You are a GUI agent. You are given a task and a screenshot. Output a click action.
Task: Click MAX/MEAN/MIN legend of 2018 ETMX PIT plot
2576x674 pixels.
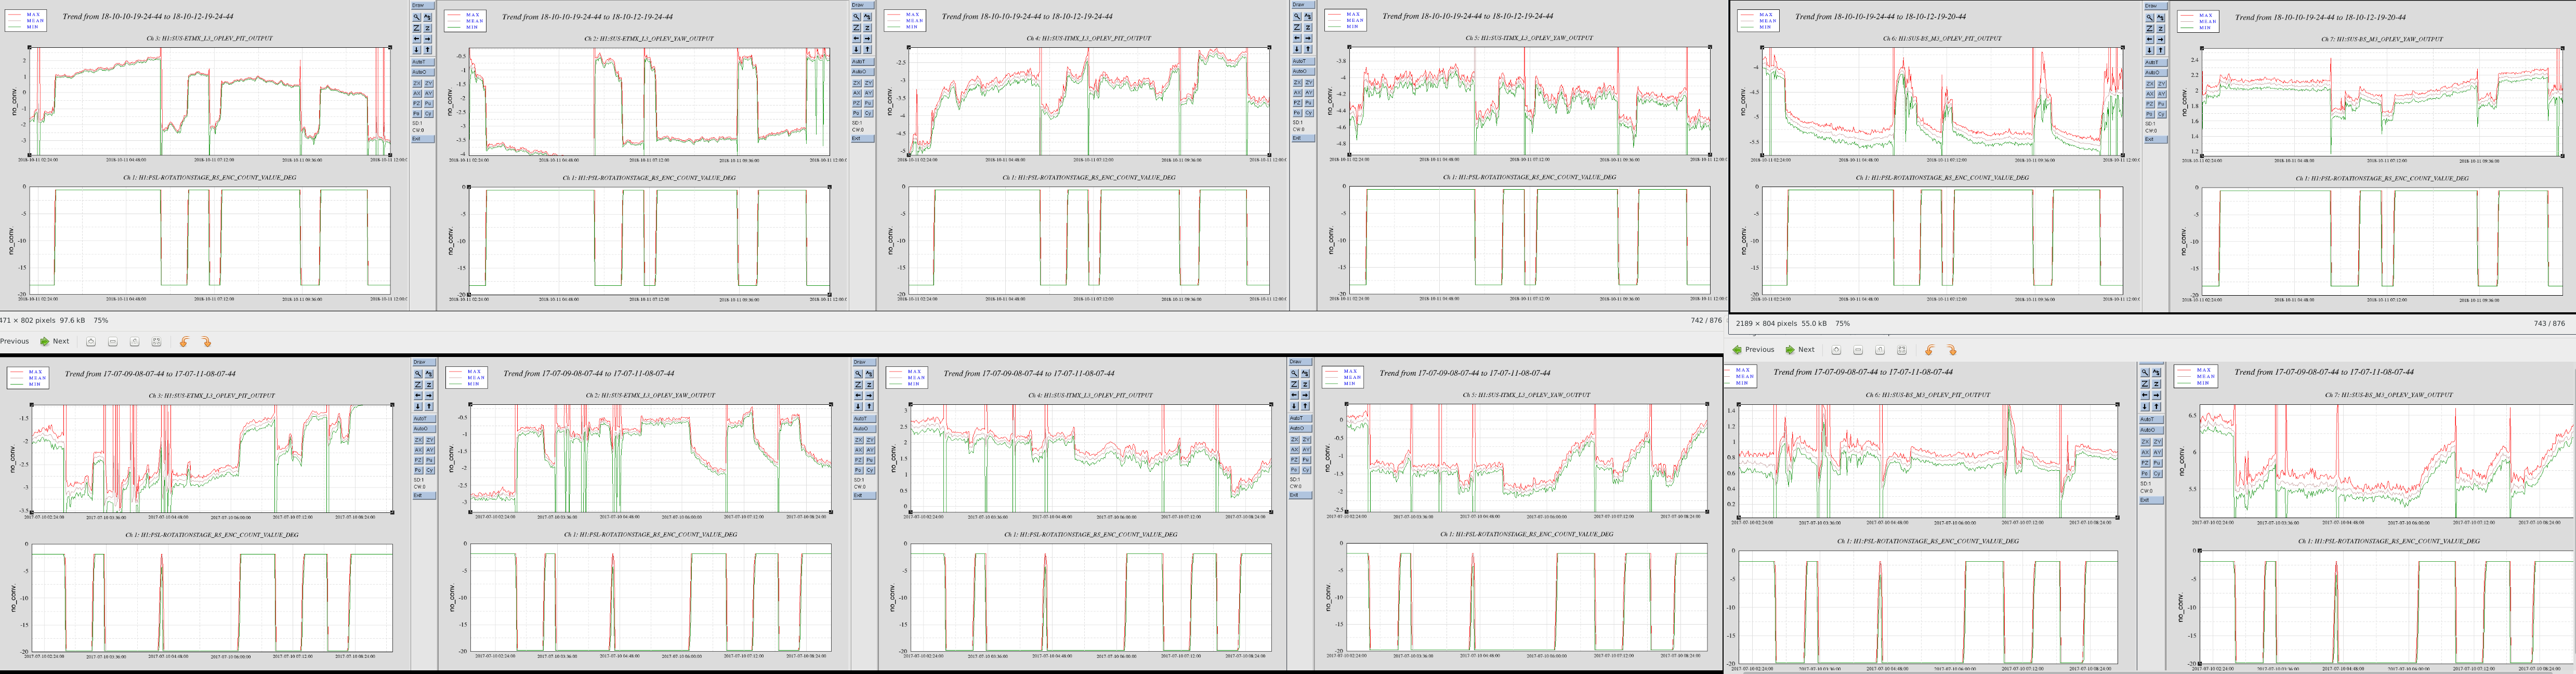coord(26,21)
